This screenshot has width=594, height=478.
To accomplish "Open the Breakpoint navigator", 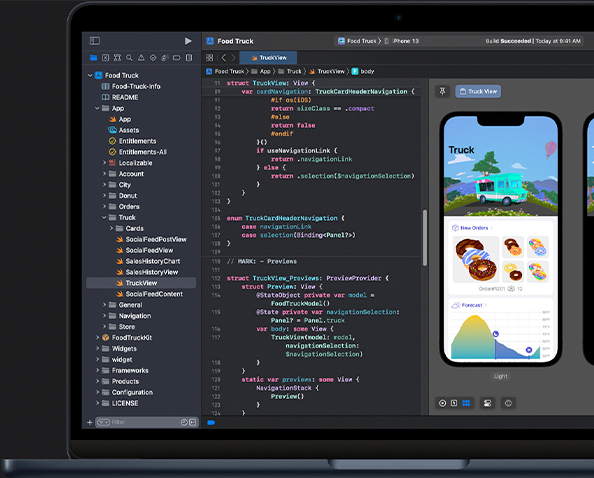I will point(177,58).
